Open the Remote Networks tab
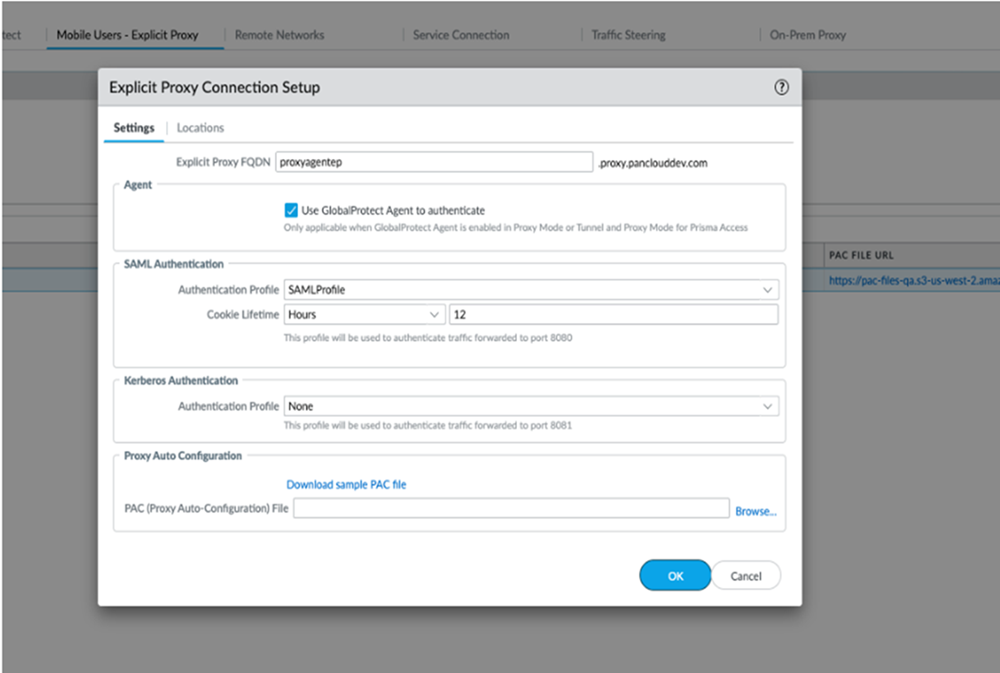The image size is (1000, 673). click(x=279, y=34)
